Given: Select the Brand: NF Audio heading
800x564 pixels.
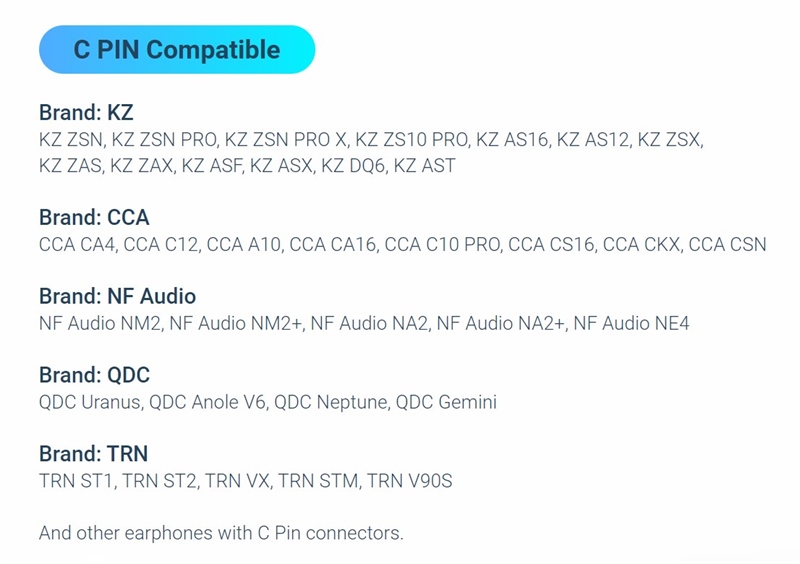Looking at the screenshot, I should [117, 296].
